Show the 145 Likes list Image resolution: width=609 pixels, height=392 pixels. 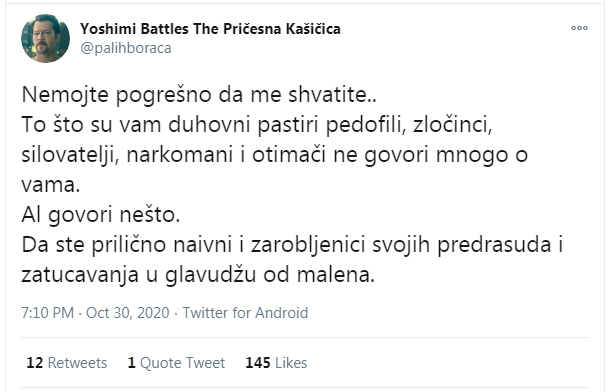coord(276,363)
